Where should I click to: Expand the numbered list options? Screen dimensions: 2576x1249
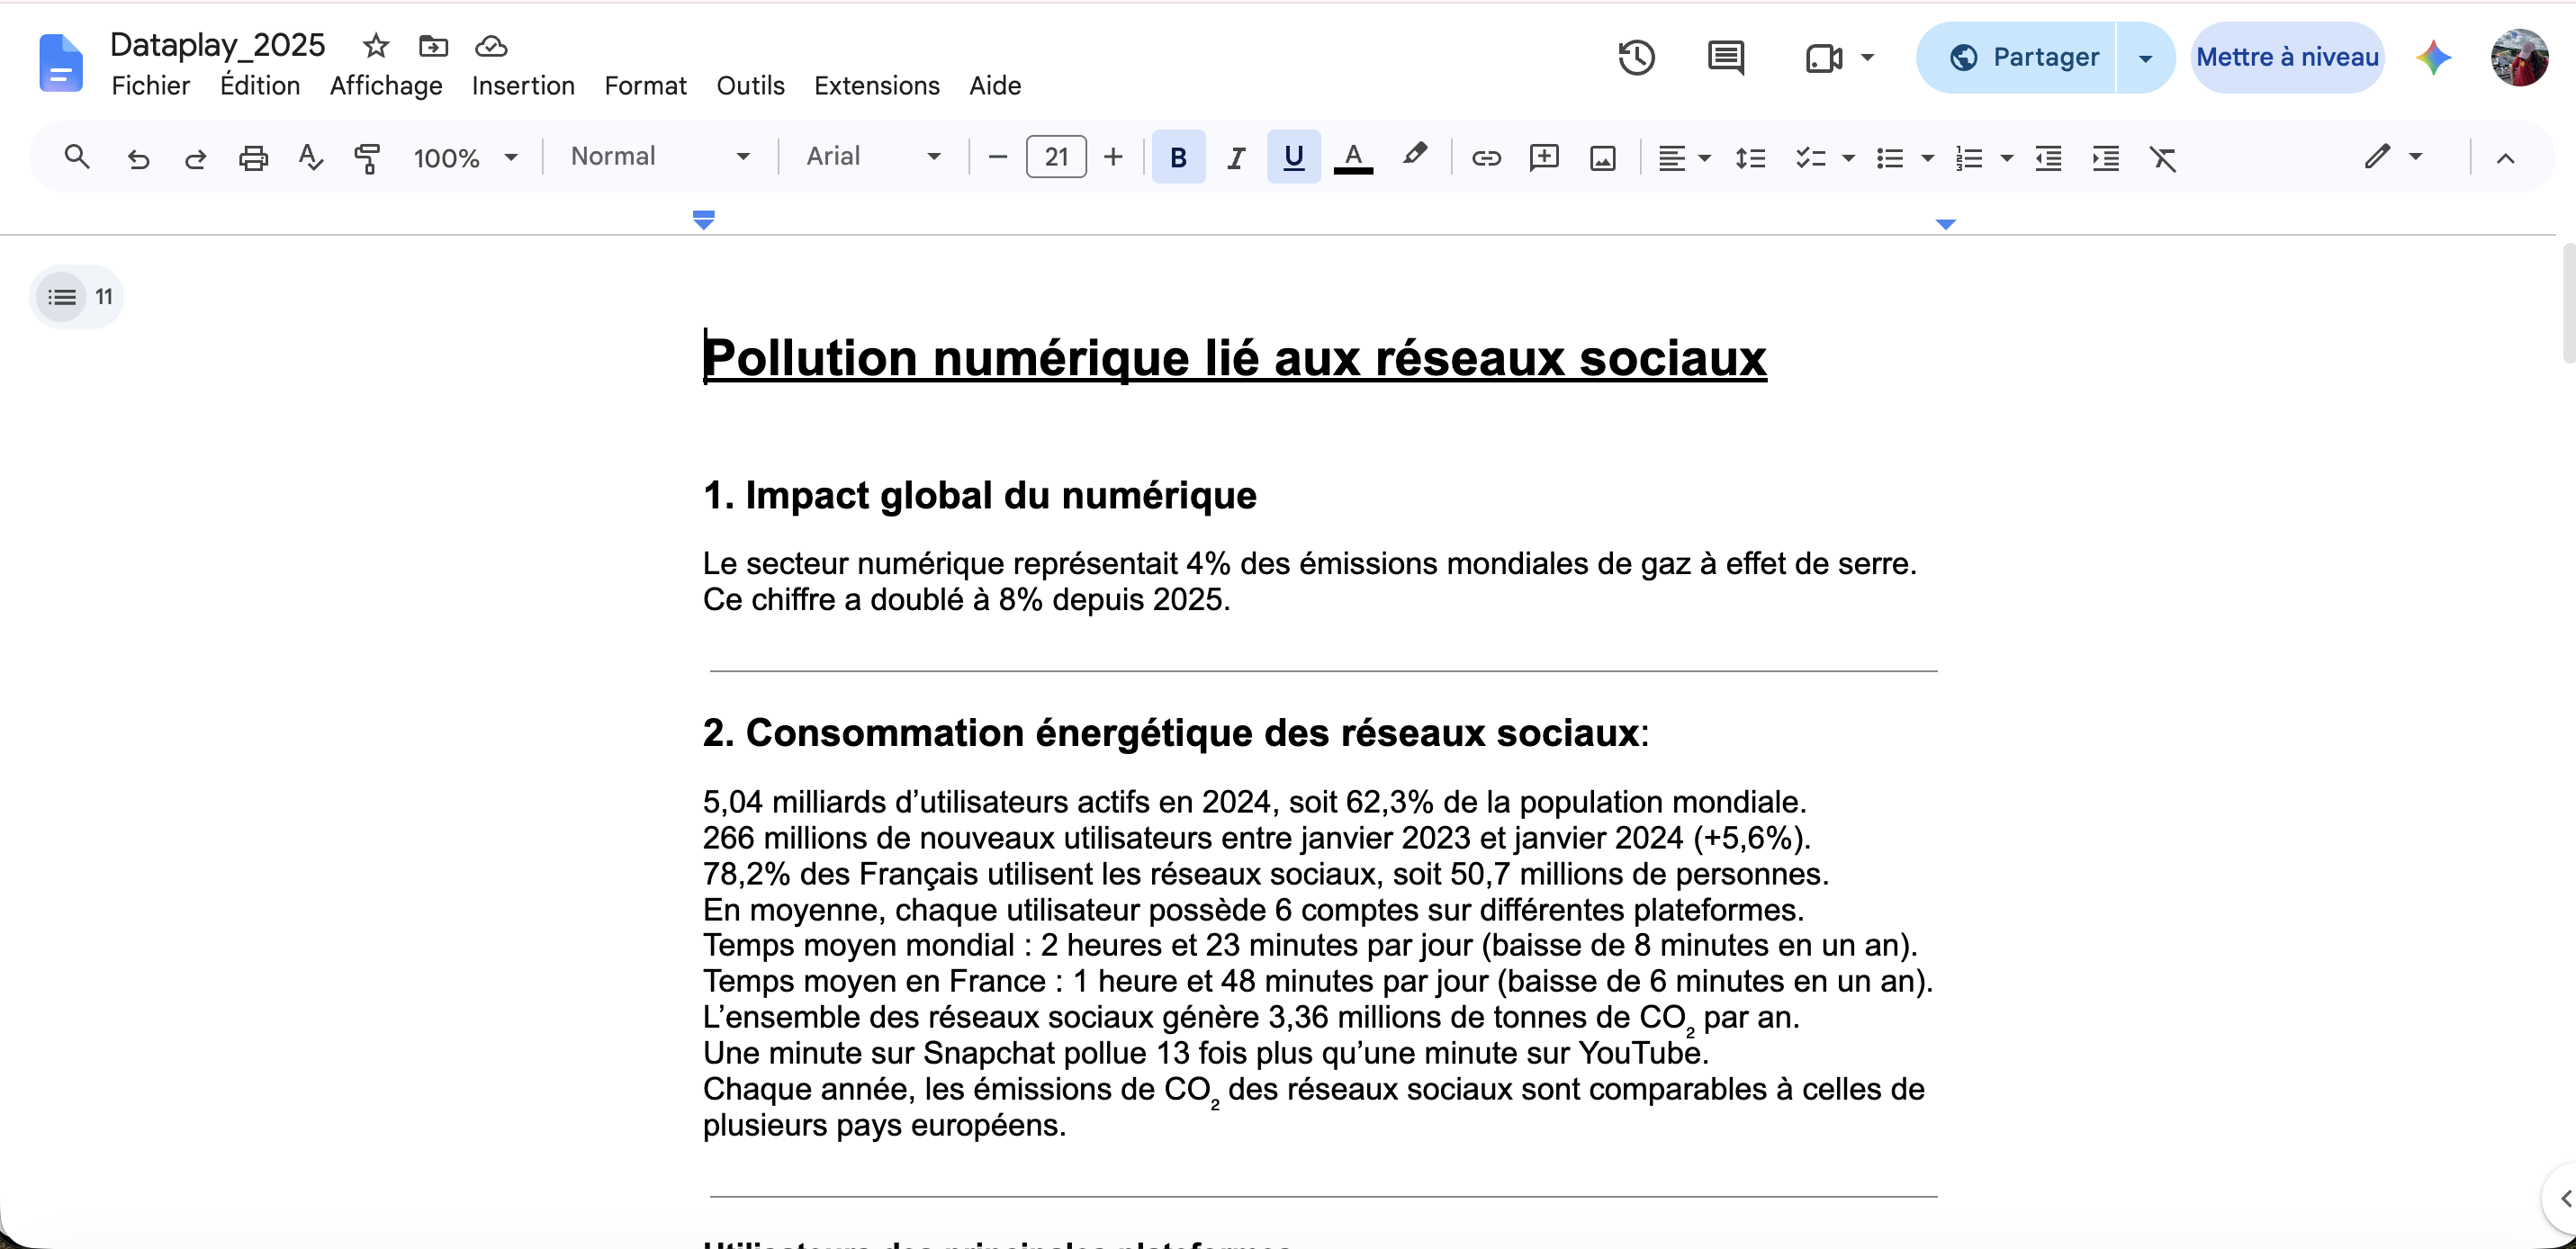click(2006, 157)
